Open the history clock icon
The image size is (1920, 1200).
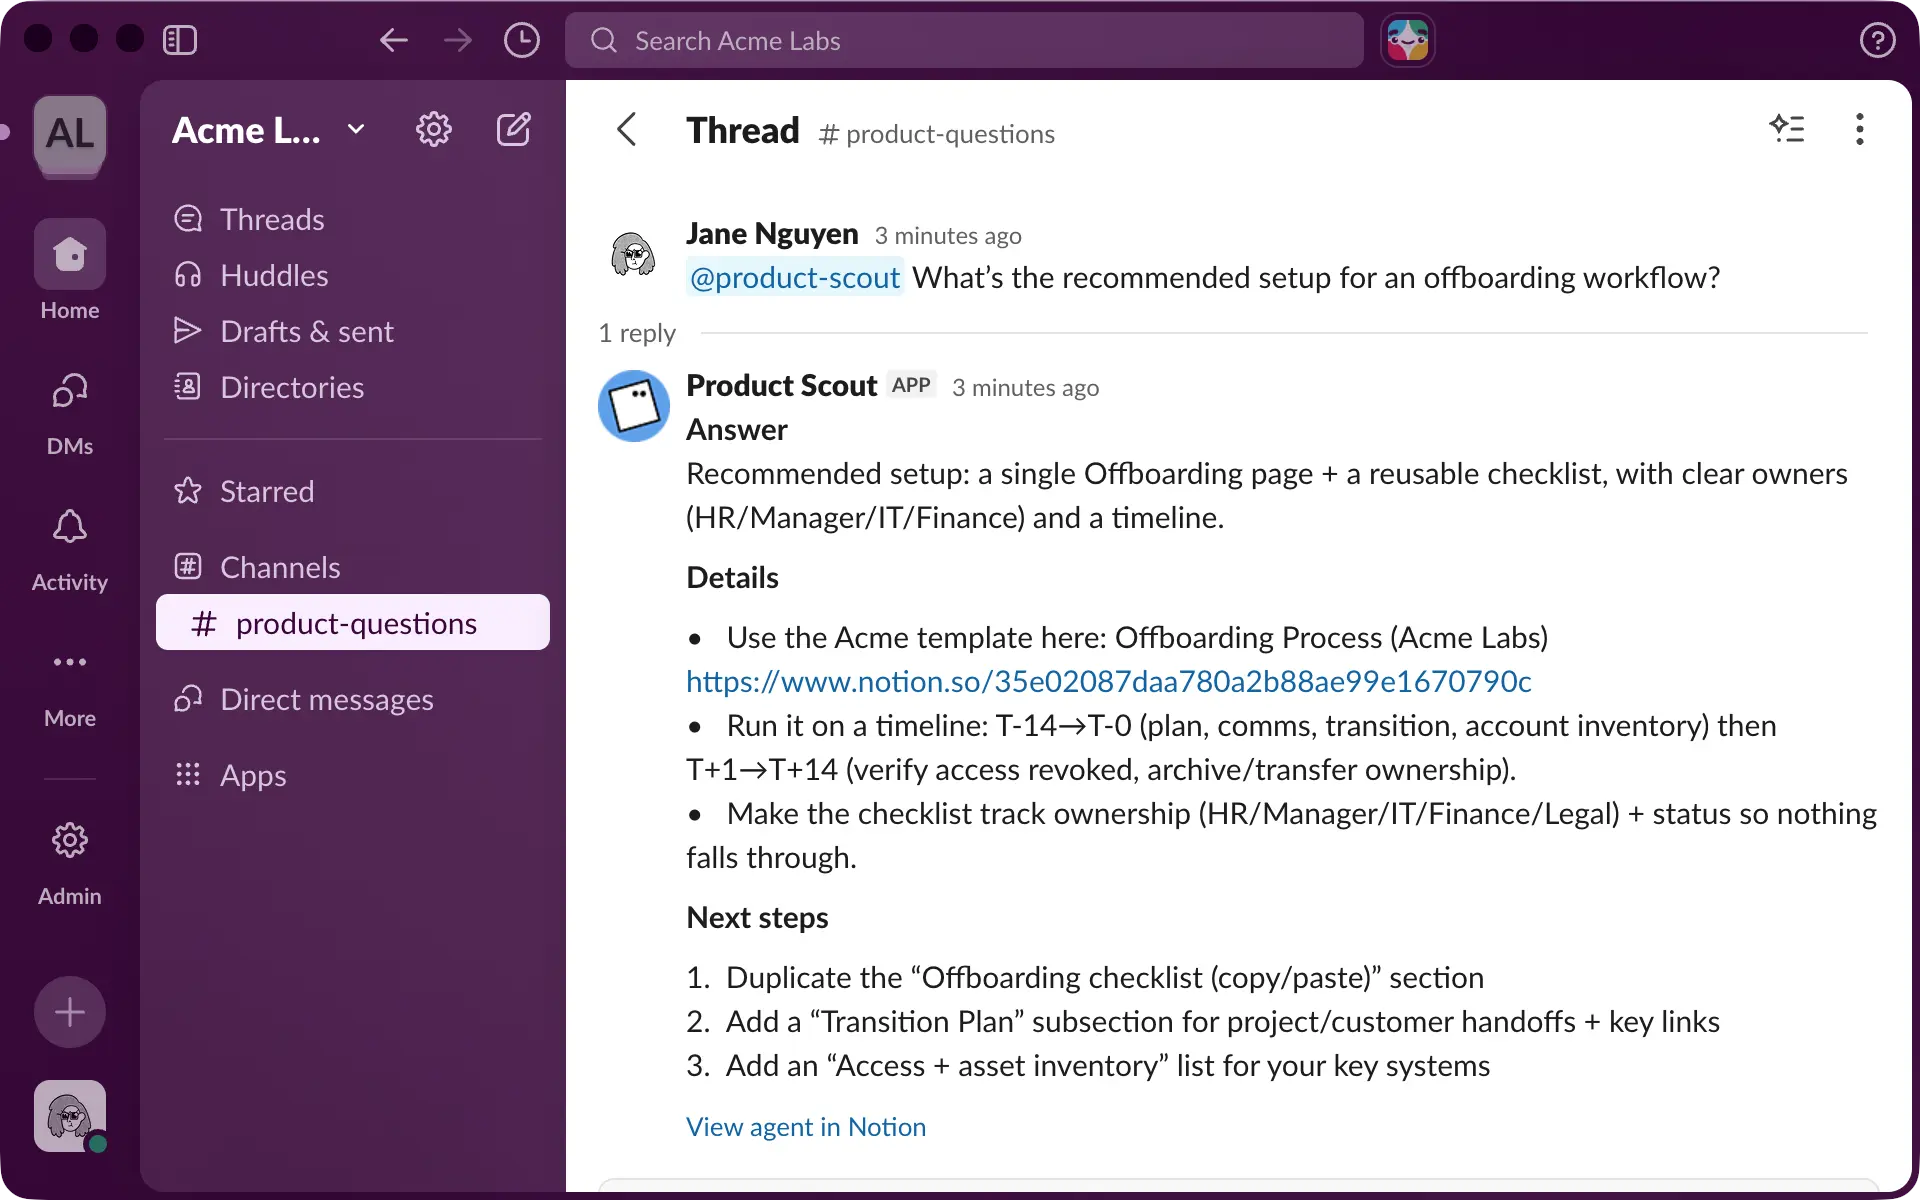[x=522, y=40]
